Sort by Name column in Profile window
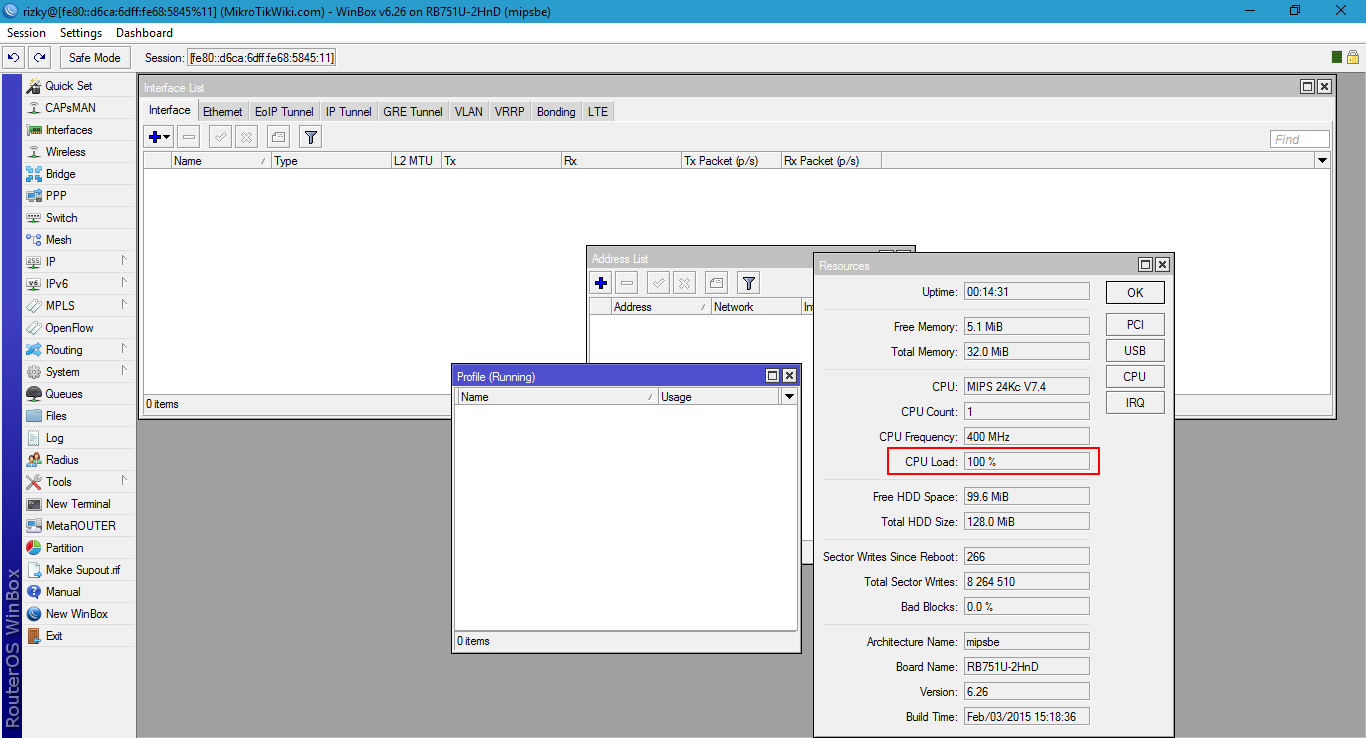This screenshot has width=1366, height=738. (x=557, y=397)
